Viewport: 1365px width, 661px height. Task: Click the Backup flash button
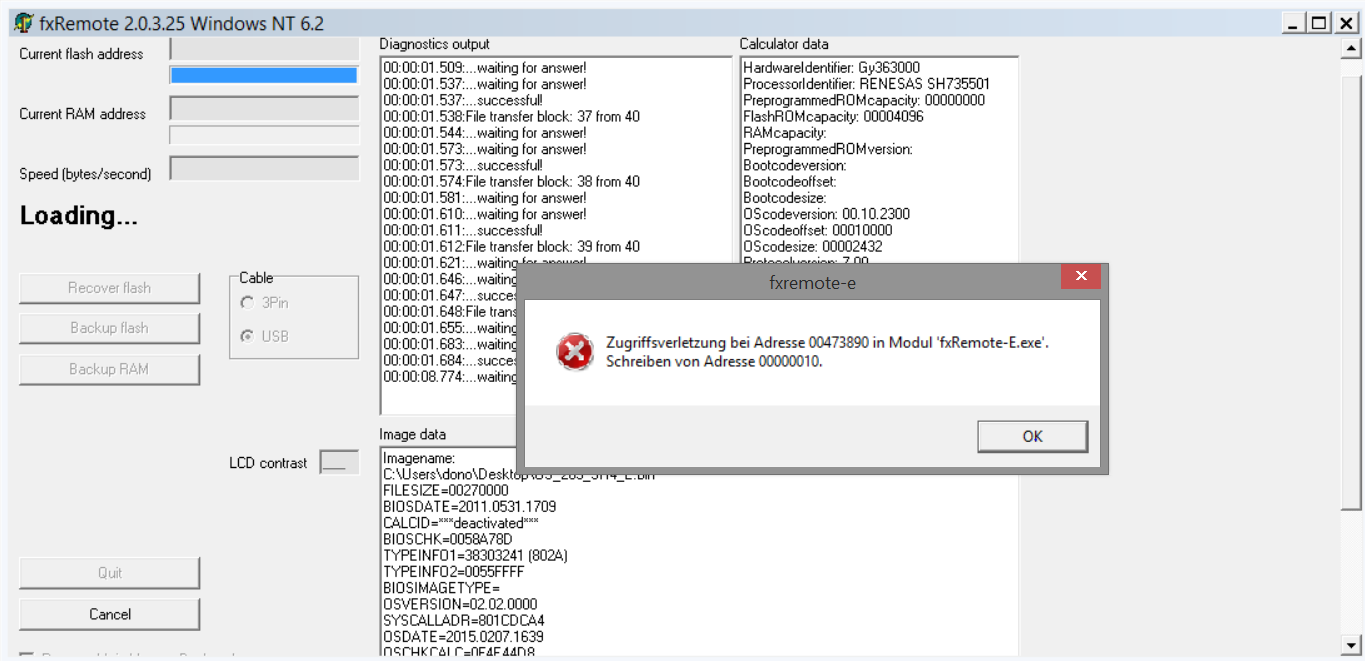[x=109, y=328]
